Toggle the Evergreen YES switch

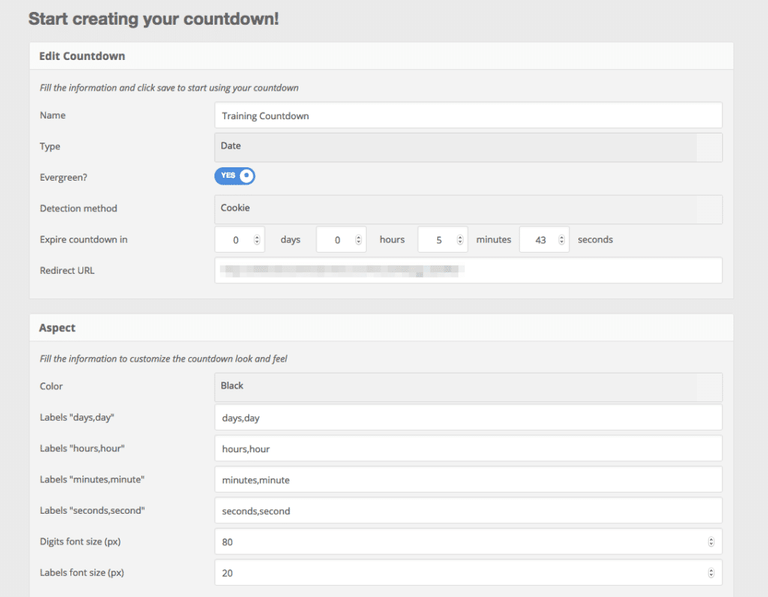[x=235, y=176]
